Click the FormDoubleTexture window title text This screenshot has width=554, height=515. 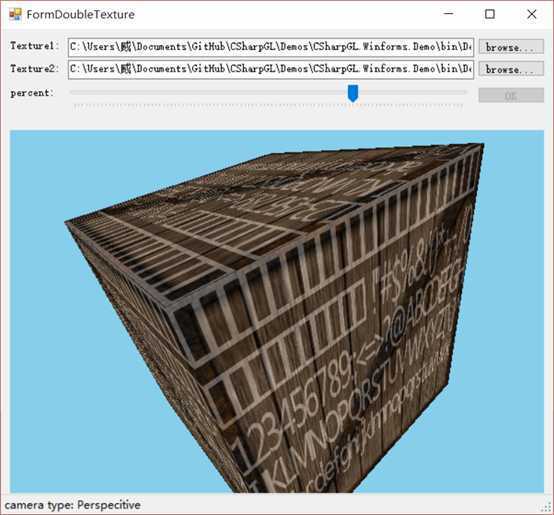click(x=81, y=14)
